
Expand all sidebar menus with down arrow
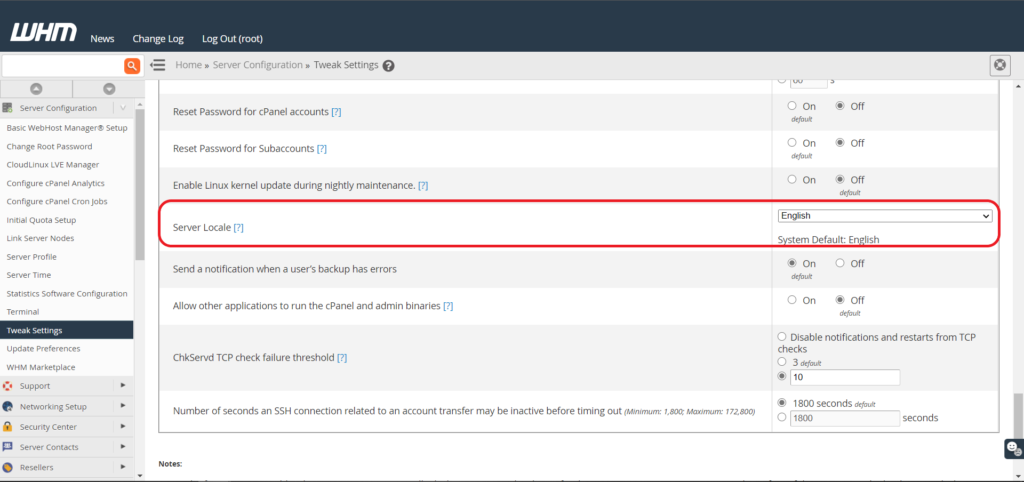(109, 89)
